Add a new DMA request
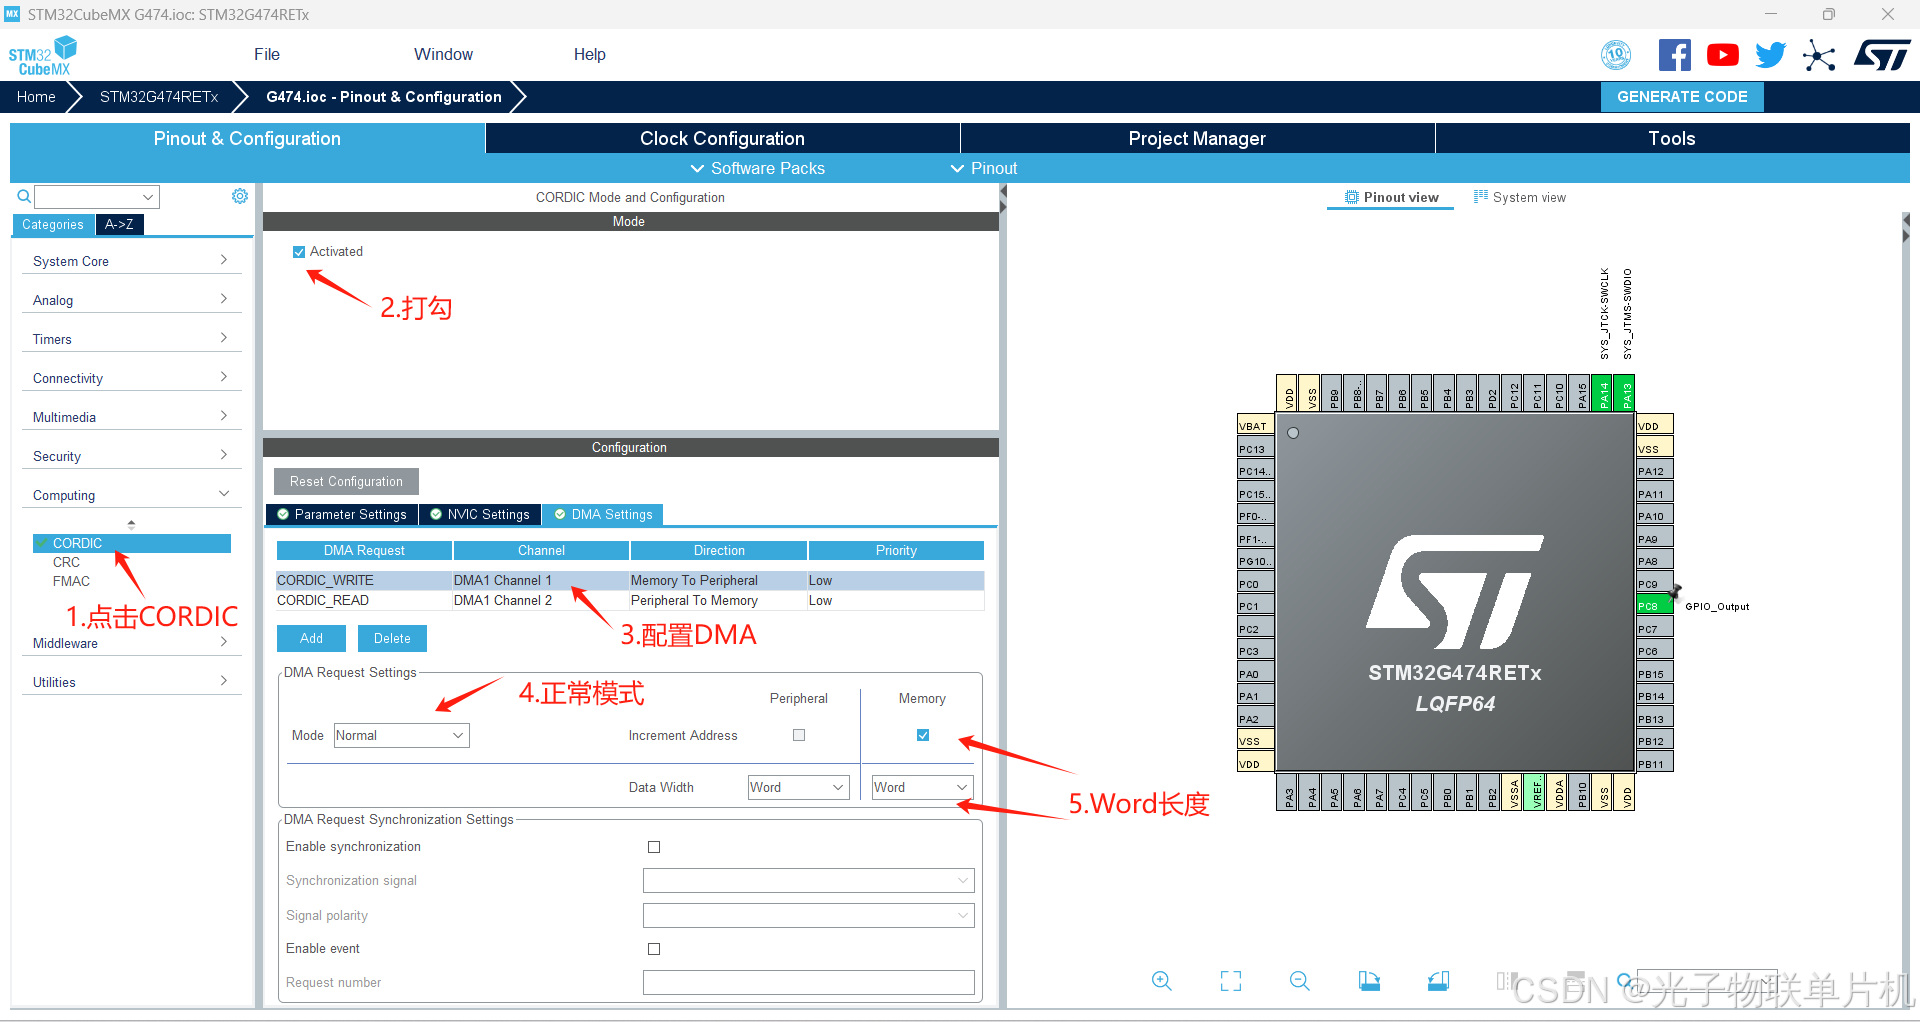The height and width of the screenshot is (1022, 1920). [311, 638]
